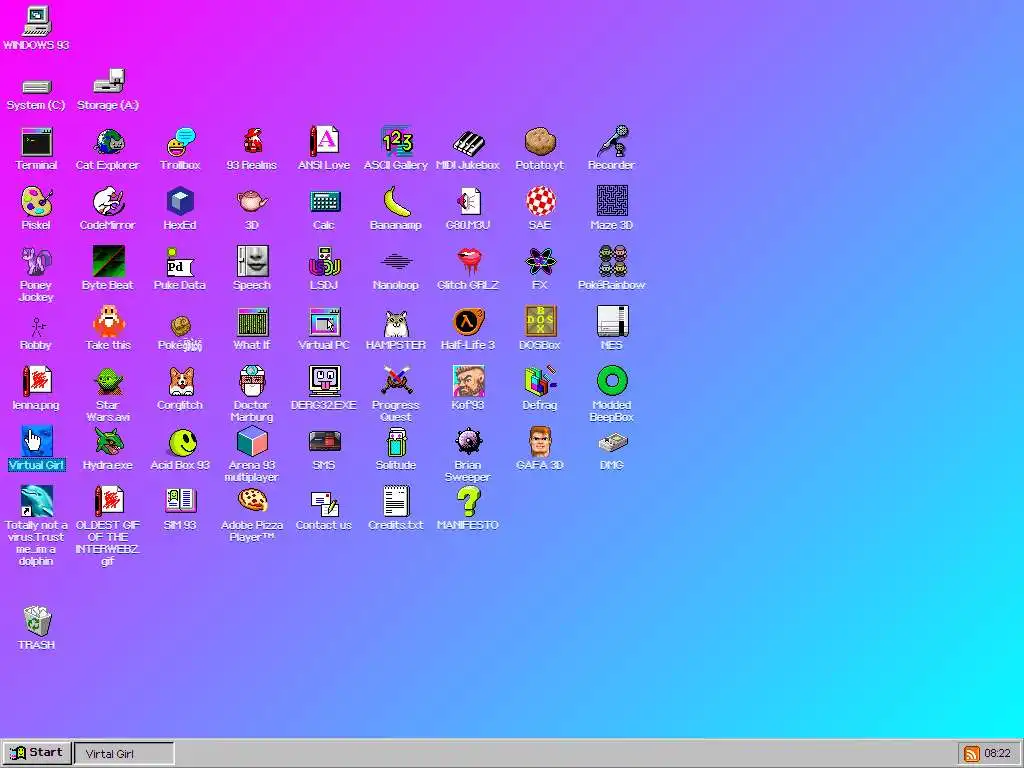
Task: Open the Trollbox chat icon
Action: point(180,142)
